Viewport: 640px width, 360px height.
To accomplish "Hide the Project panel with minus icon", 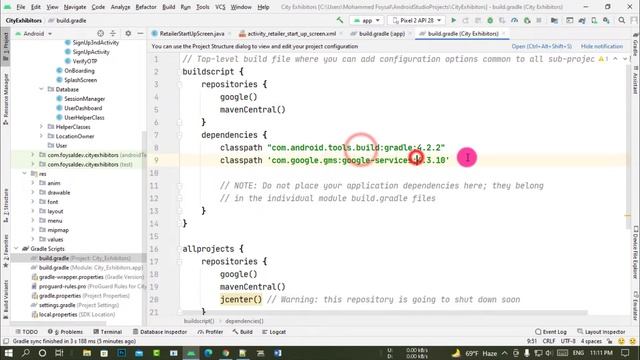I will (x=140, y=33).
